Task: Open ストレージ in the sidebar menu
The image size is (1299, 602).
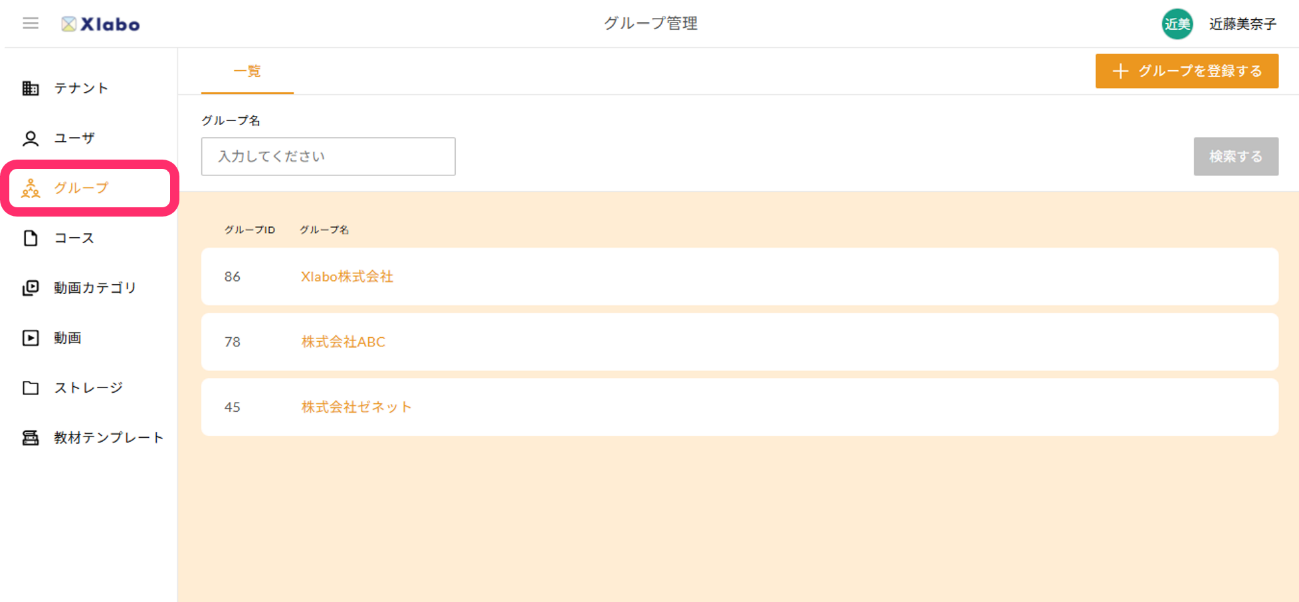Action: point(88,388)
